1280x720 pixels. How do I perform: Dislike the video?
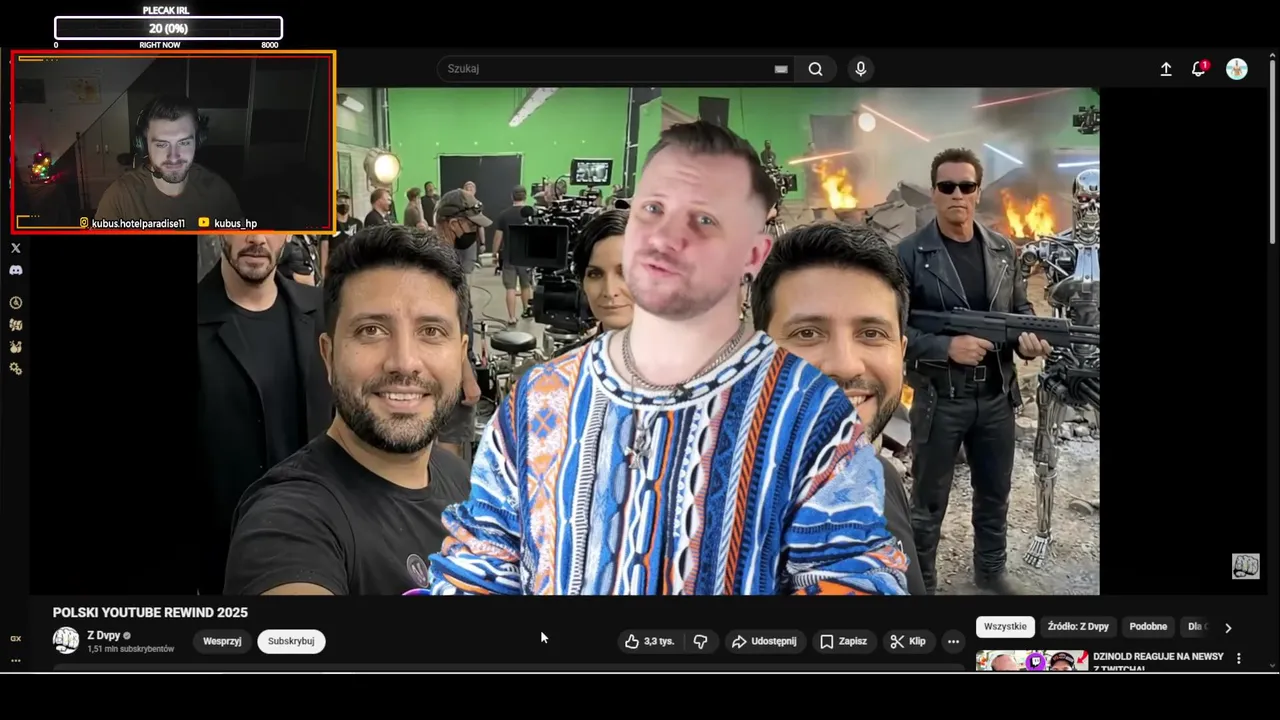tap(700, 641)
